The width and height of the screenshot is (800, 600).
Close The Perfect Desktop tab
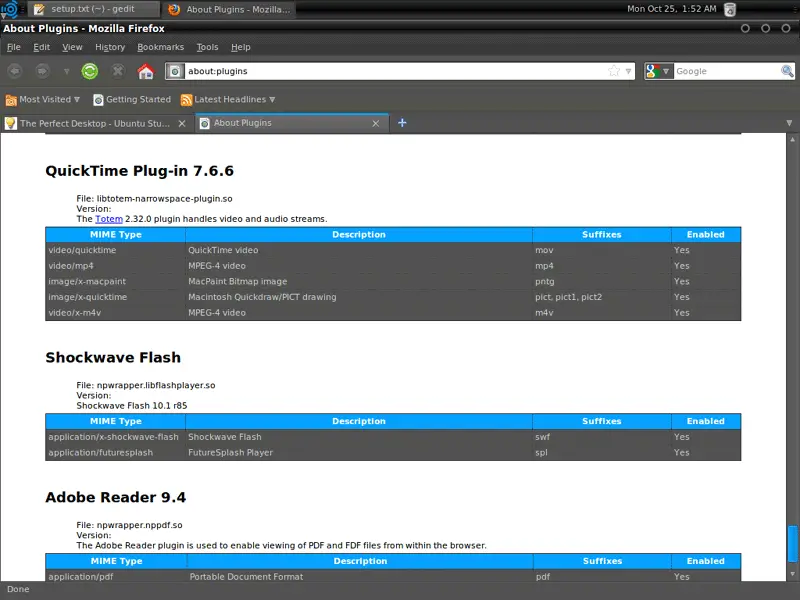[182, 123]
